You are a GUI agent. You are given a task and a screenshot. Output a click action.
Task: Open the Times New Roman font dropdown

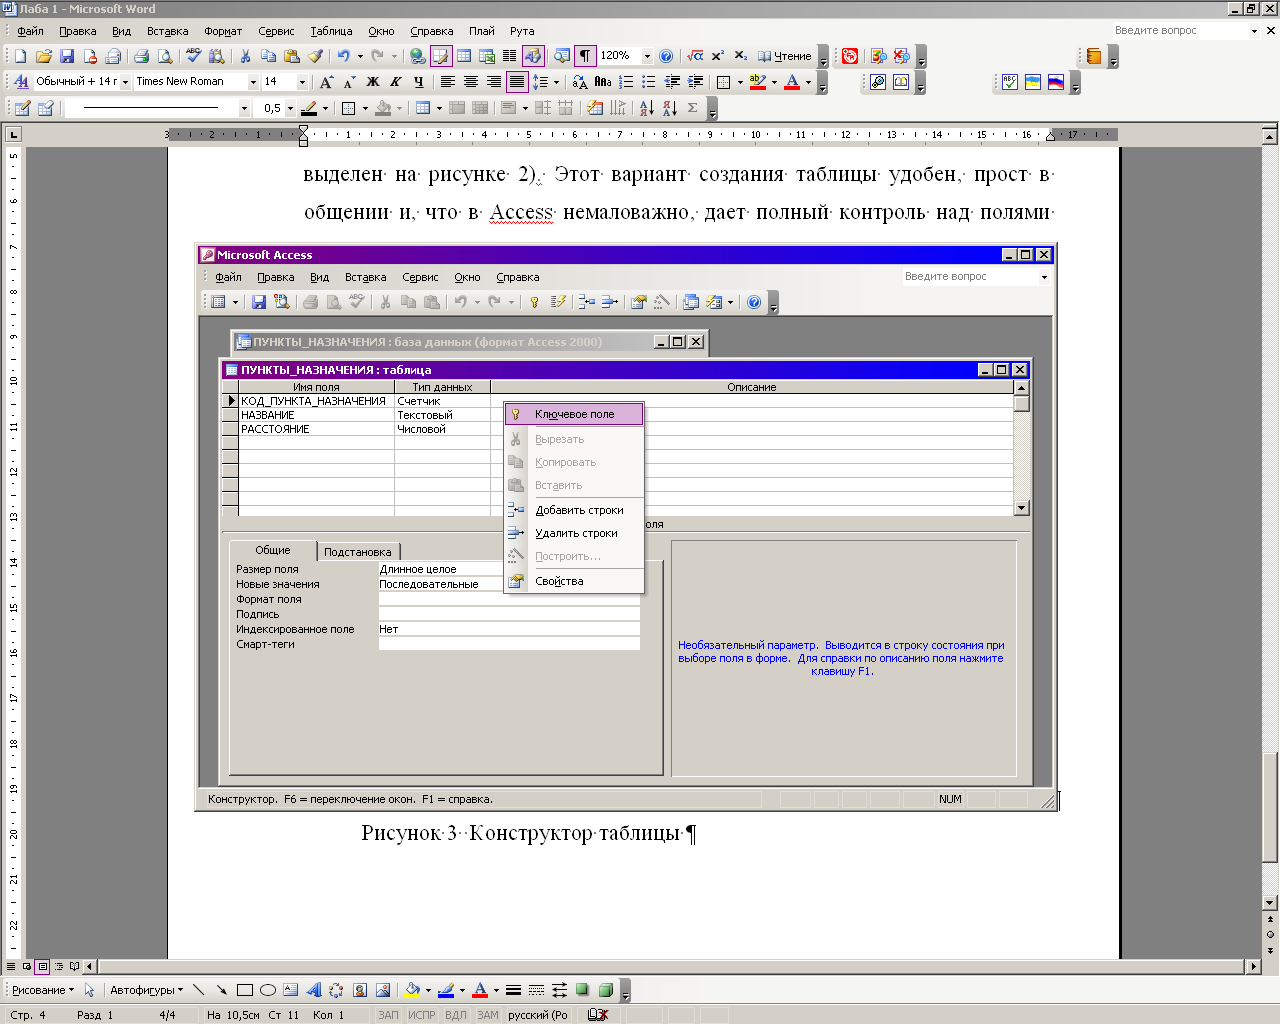coord(253,82)
